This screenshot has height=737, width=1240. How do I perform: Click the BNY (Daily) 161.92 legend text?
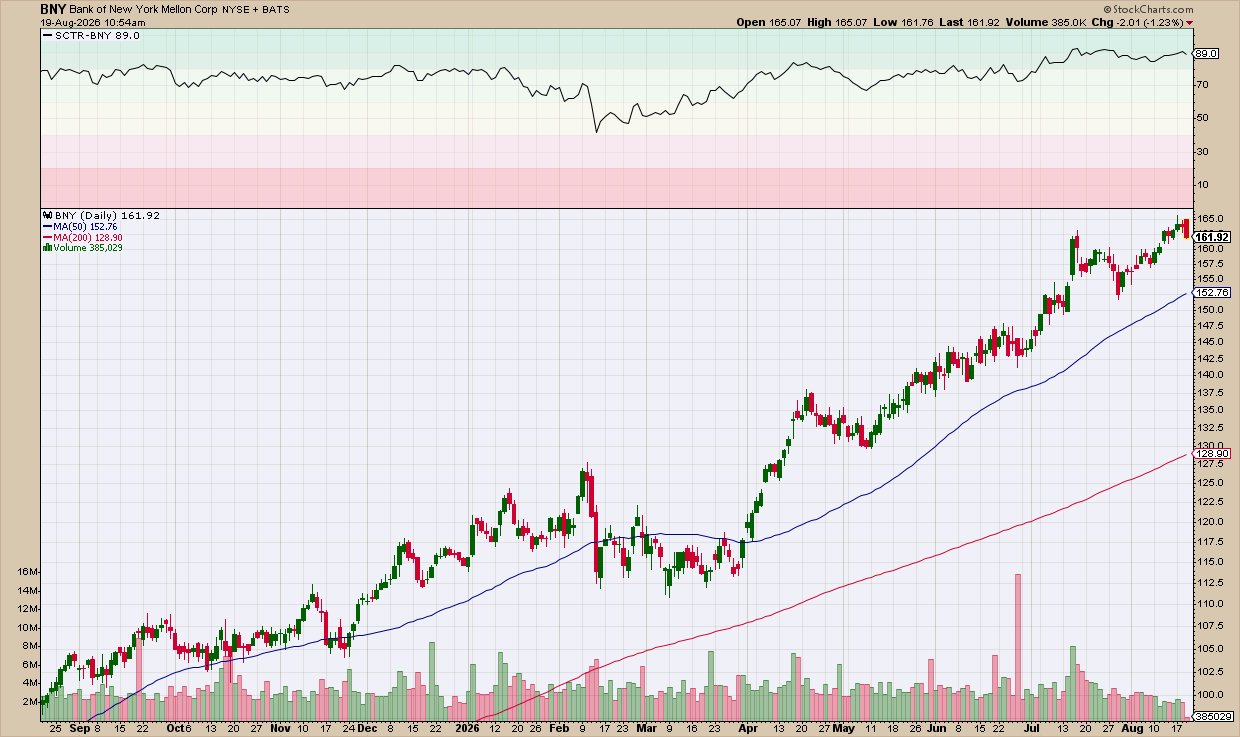tap(107, 215)
